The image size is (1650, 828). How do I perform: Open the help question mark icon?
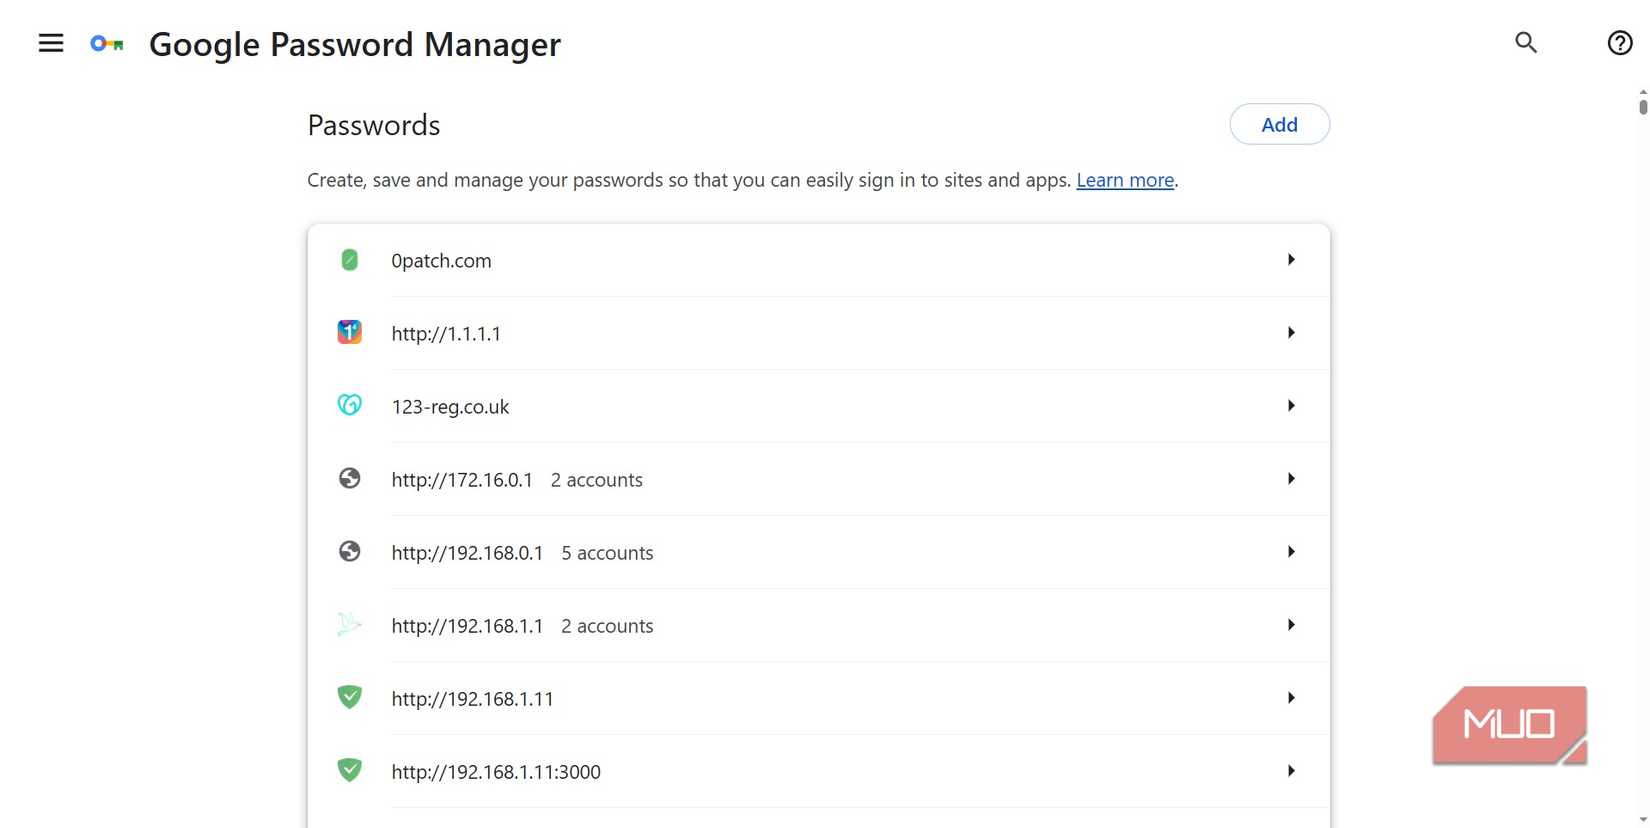point(1620,43)
